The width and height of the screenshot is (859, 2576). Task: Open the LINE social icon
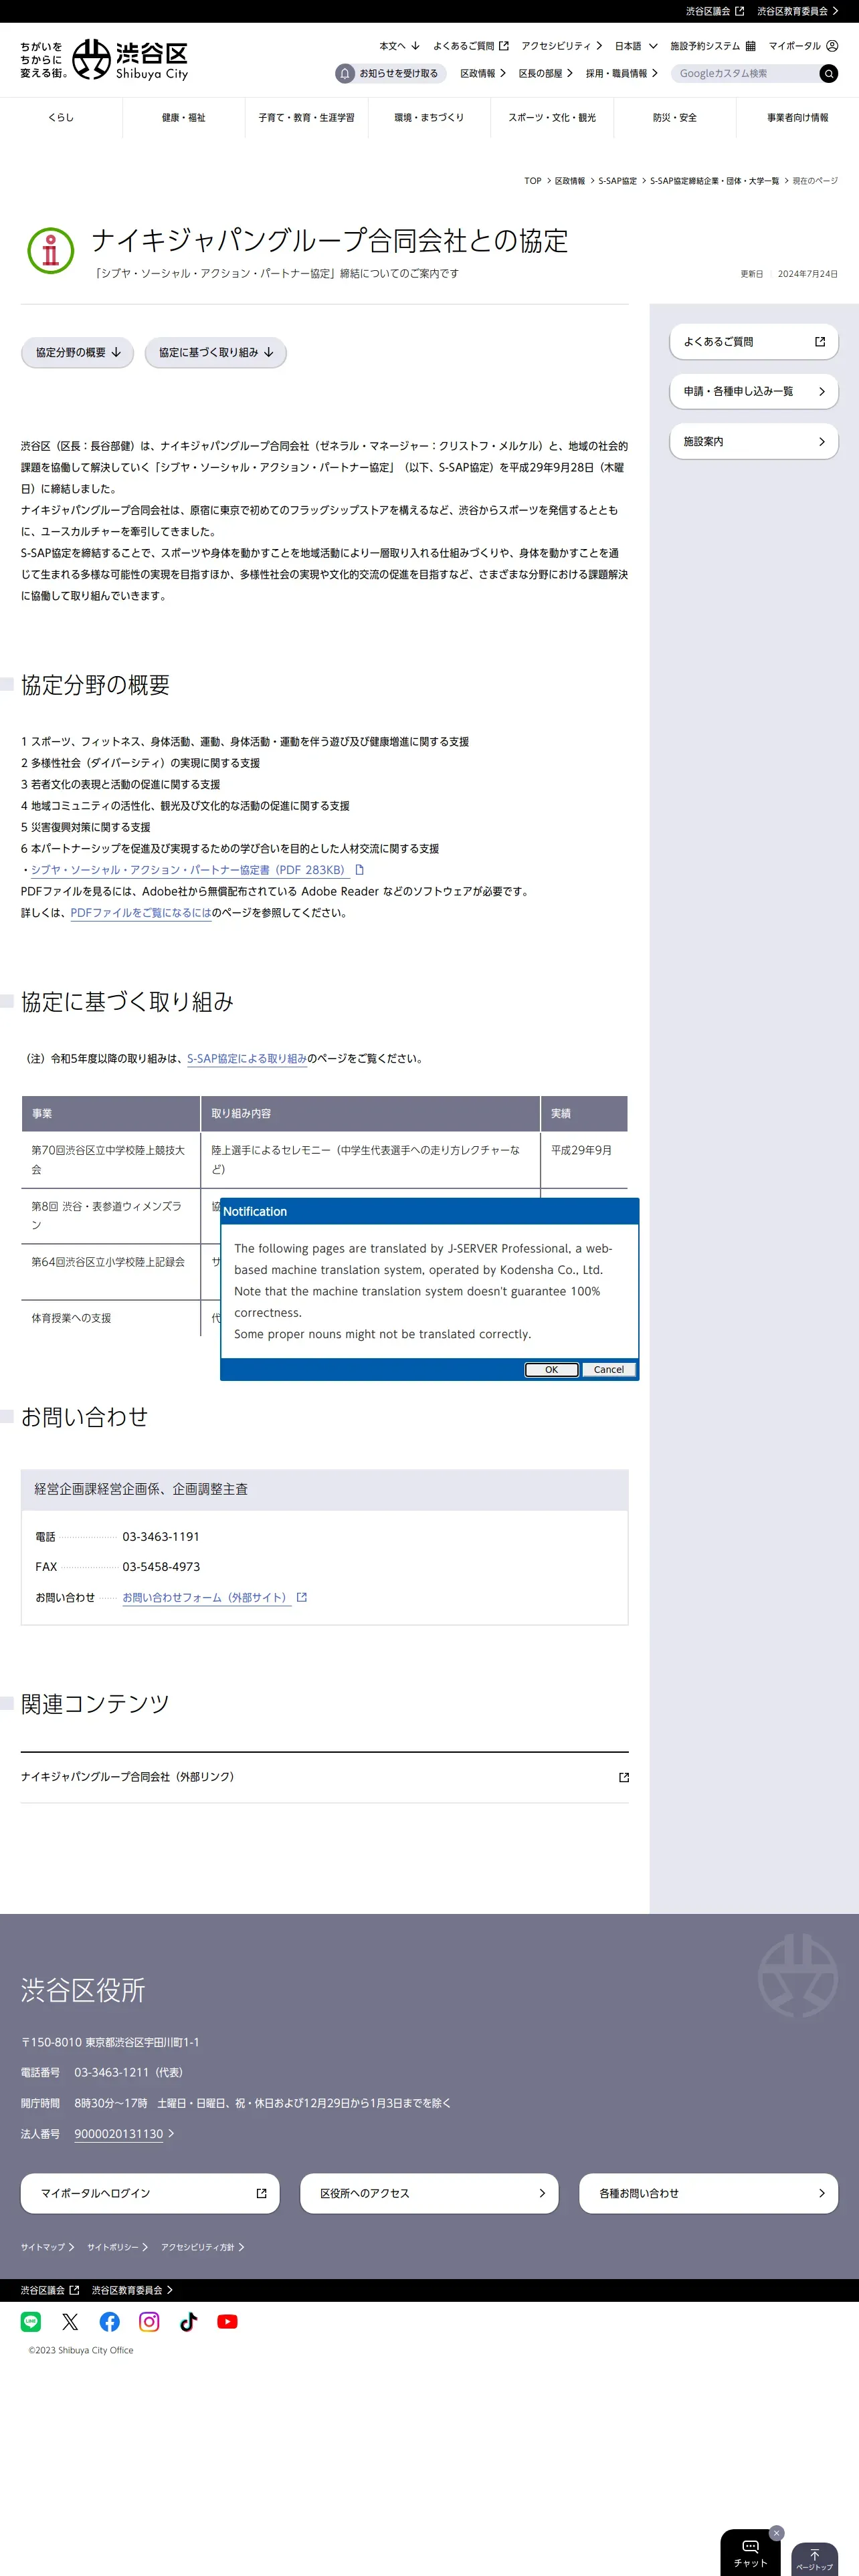point(31,2321)
